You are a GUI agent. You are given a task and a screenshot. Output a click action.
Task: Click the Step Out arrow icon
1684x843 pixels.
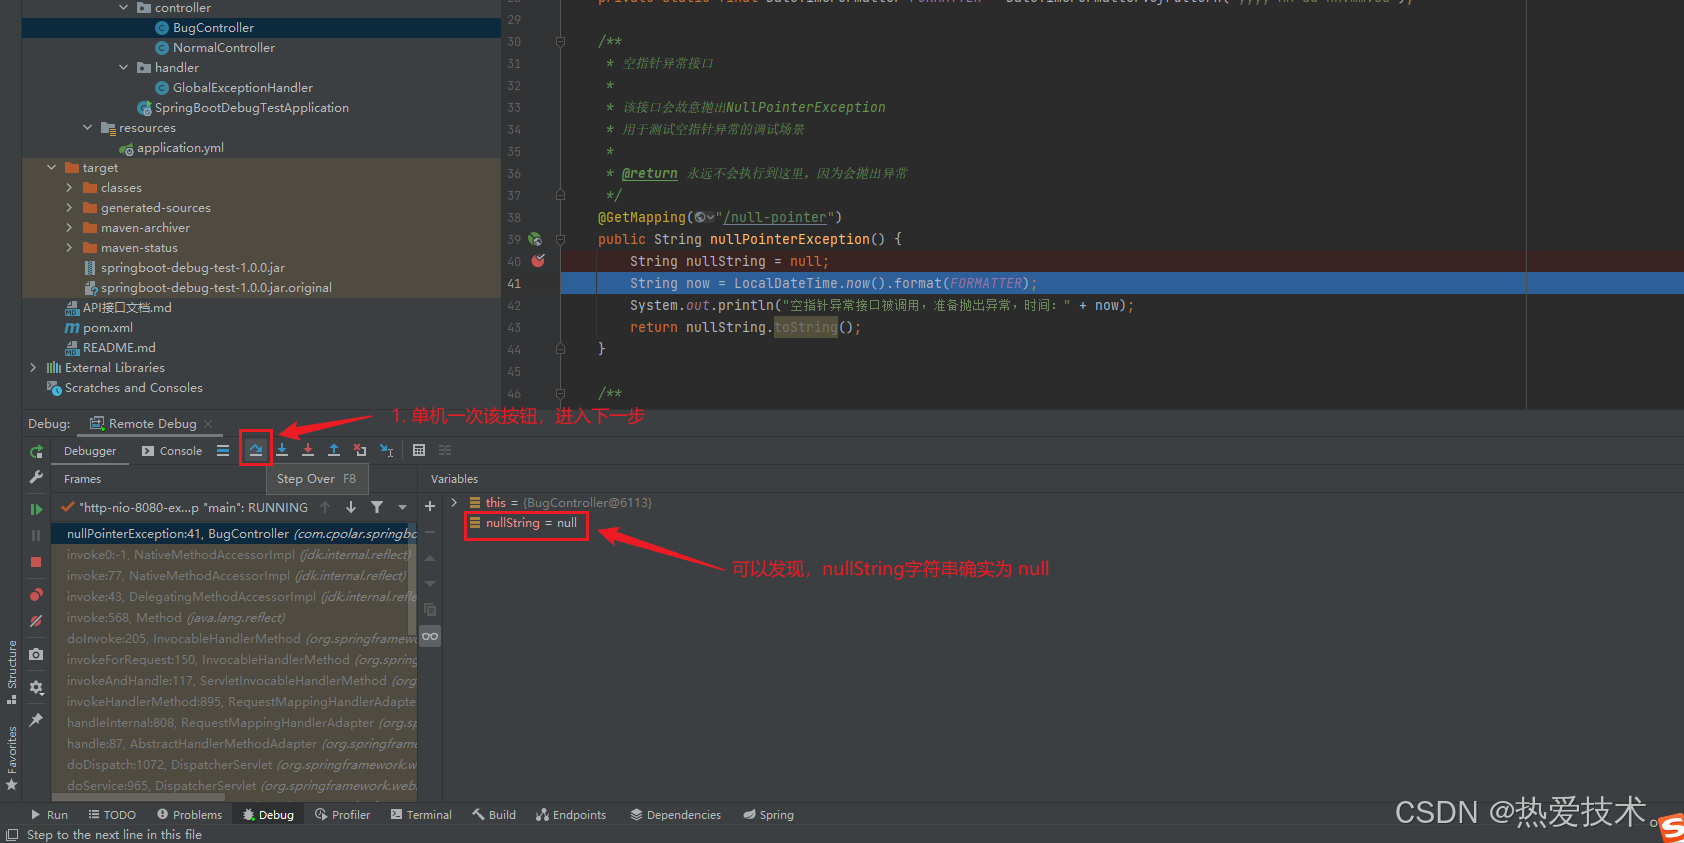click(334, 450)
